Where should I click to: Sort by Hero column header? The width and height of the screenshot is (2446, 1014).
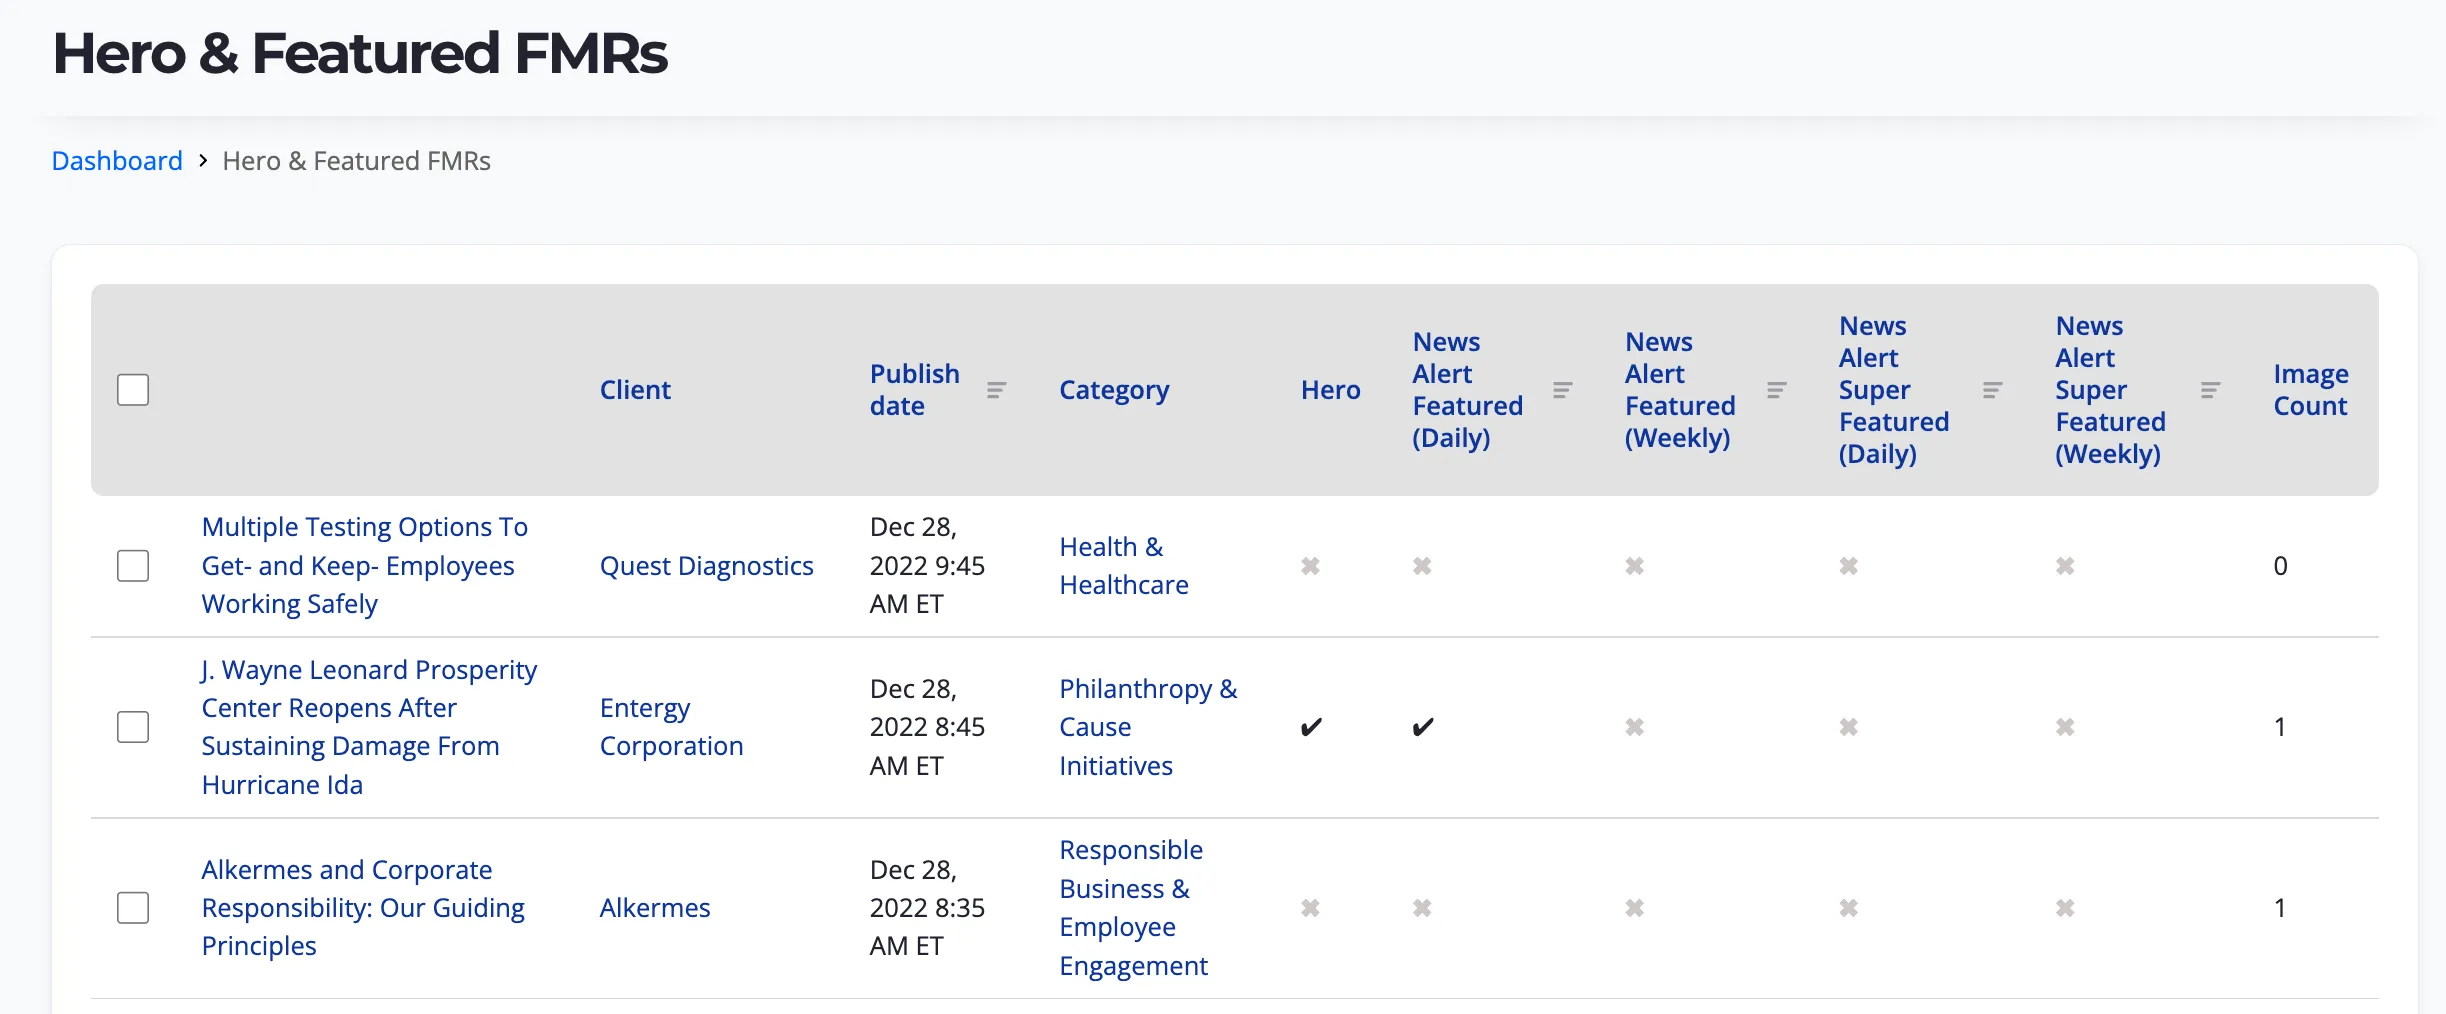click(1330, 390)
